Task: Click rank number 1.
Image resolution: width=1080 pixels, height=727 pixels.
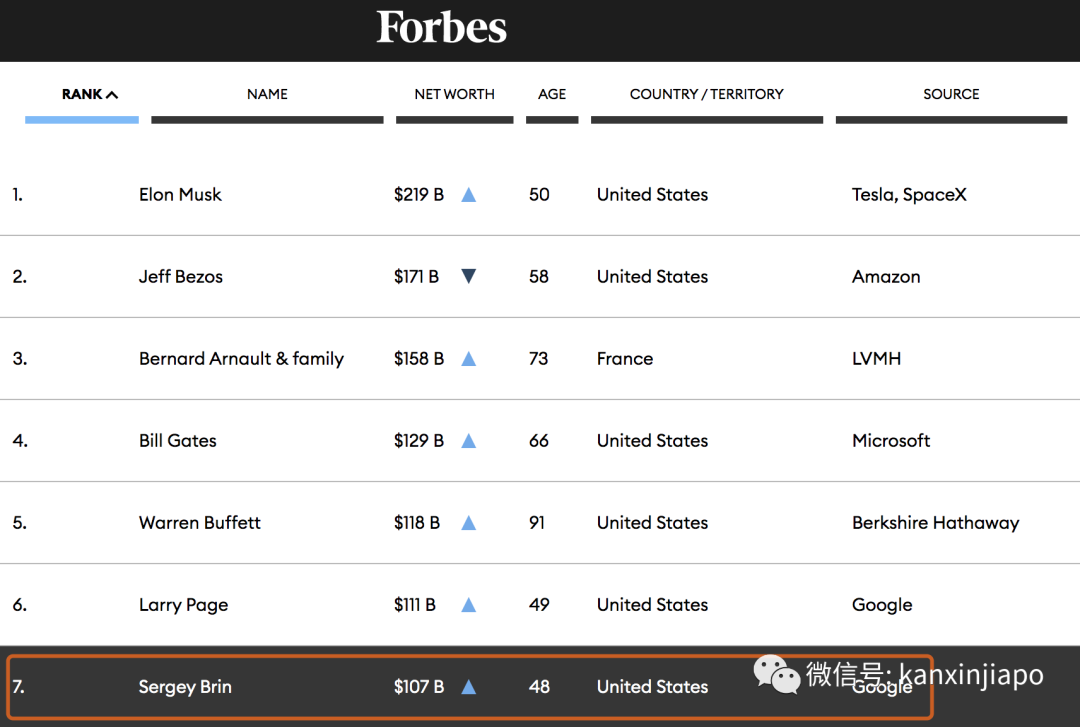Action: click(17, 194)
